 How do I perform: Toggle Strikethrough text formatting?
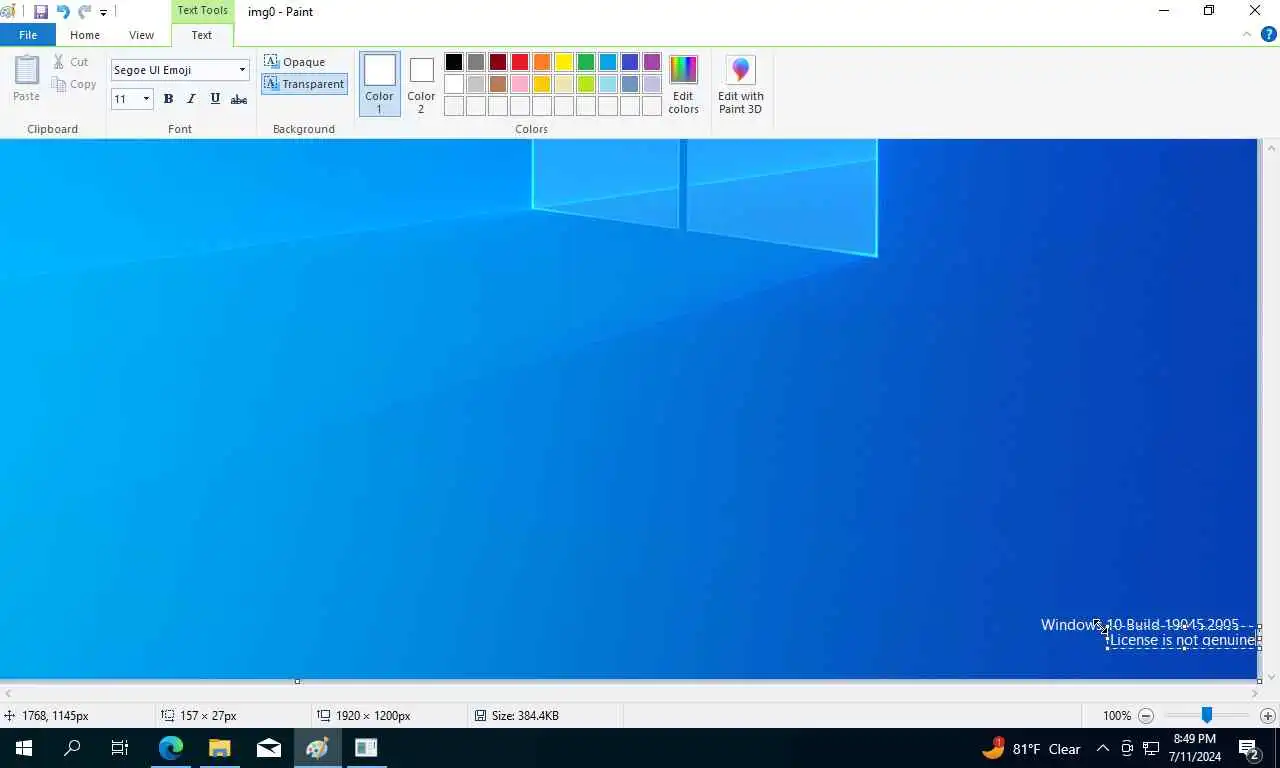tap(239, 99)
